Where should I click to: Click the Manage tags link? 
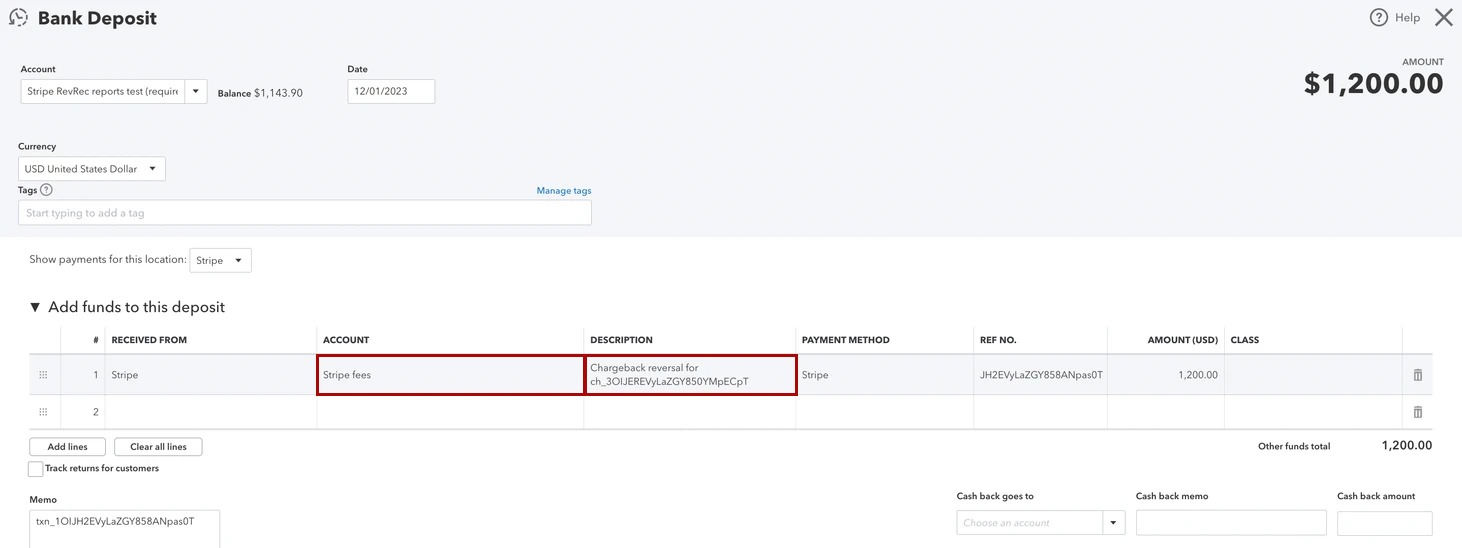564,191
